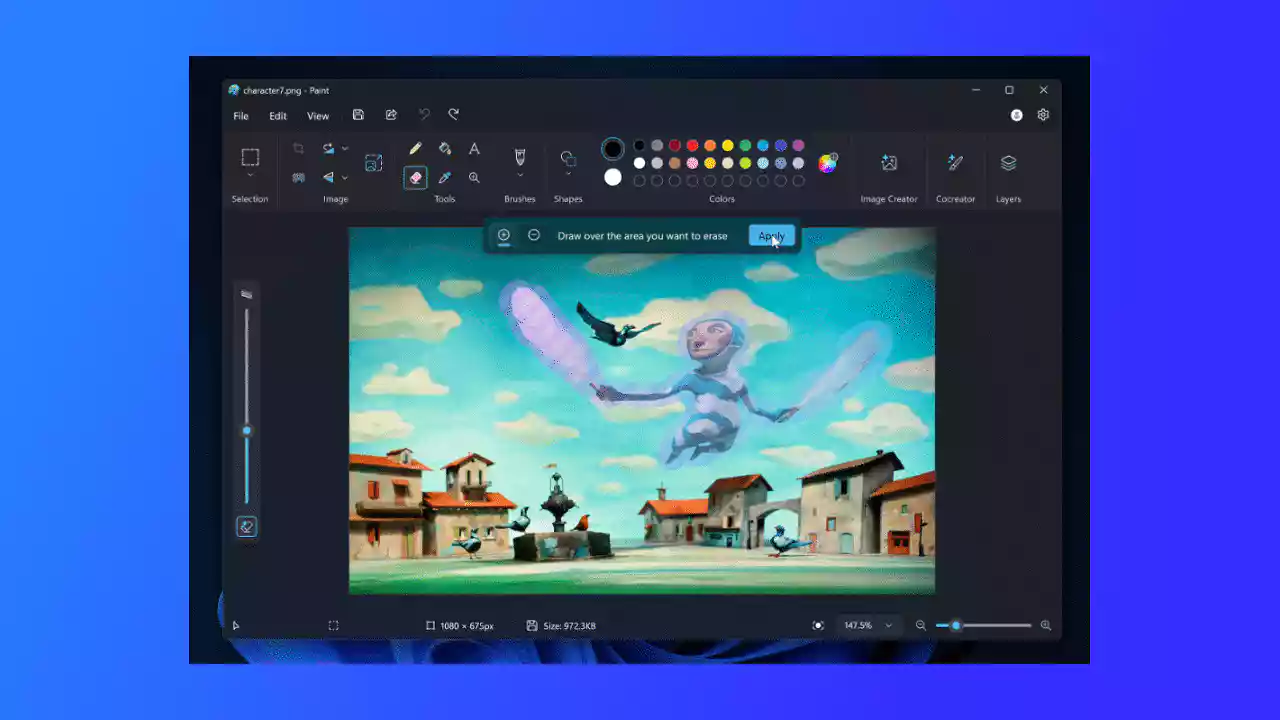The height and width of the screenshot is (720, 1280).
Task: Click Fit to window icon
Action: tap(818, 625)
